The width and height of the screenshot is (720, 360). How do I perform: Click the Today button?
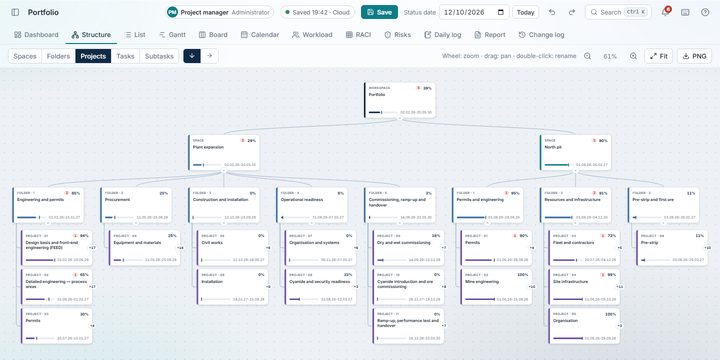coord(525,12)
